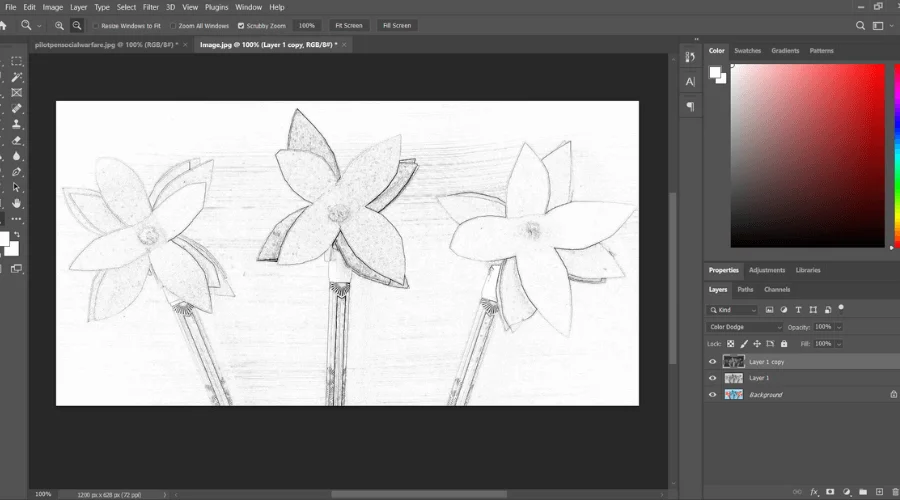Viewport: 900px width, 500px height.
Task: Select the Eraser tool
Action: click(17, 140)
